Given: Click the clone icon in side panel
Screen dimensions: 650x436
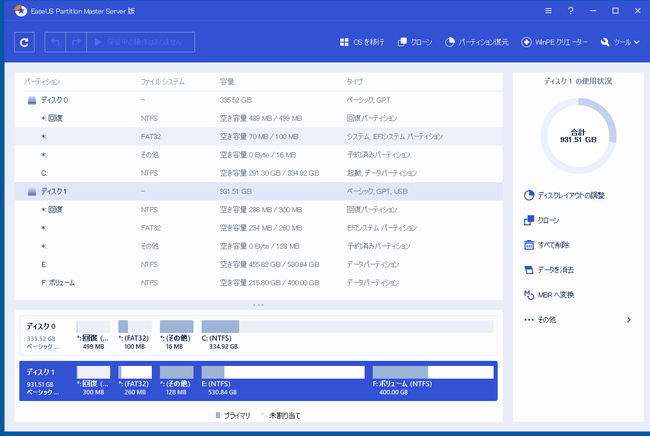Looking at the screenshot, I should point(529,220).
